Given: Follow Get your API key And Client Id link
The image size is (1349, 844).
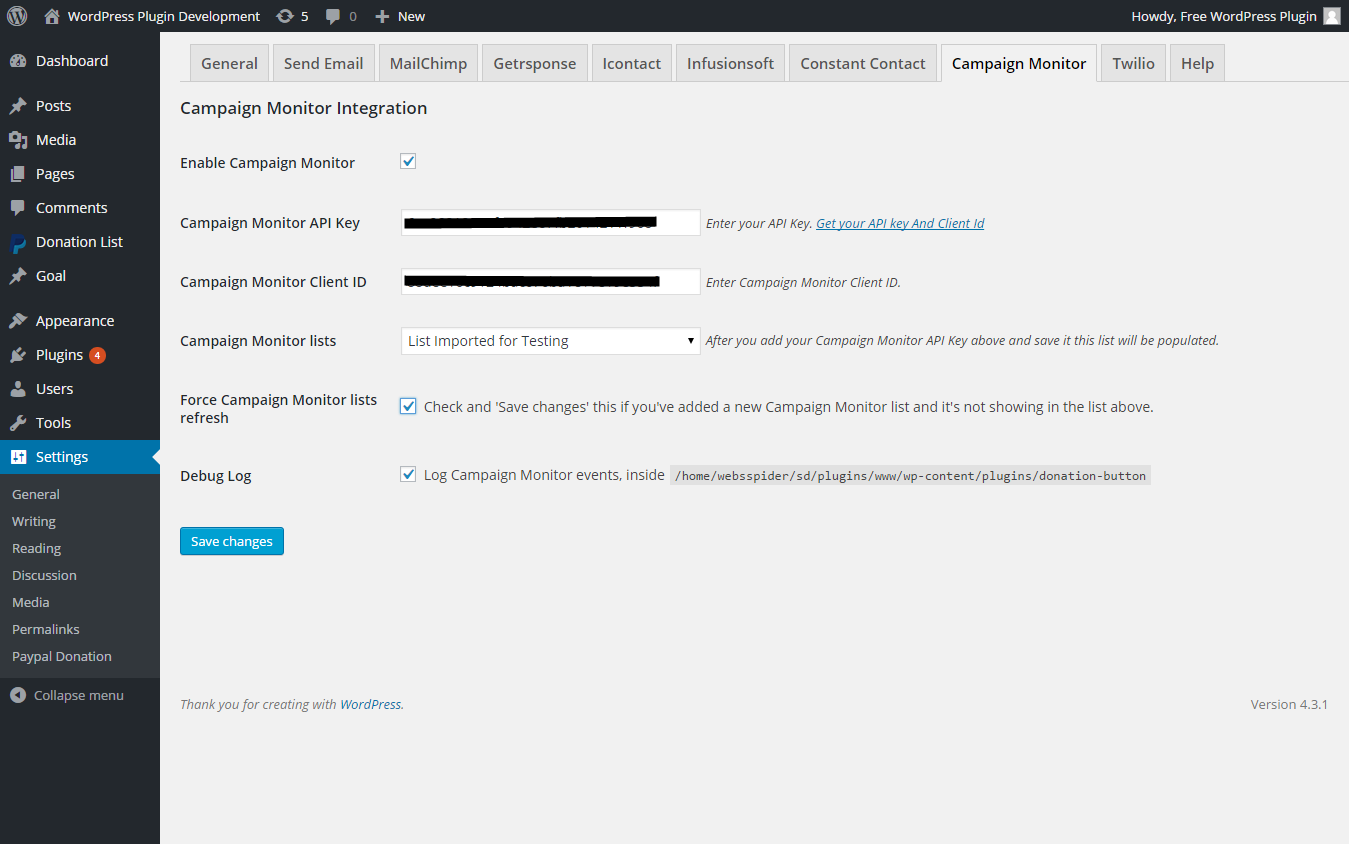Looking at the screenshot, I should pyautogui.click(x=900, y=223).
